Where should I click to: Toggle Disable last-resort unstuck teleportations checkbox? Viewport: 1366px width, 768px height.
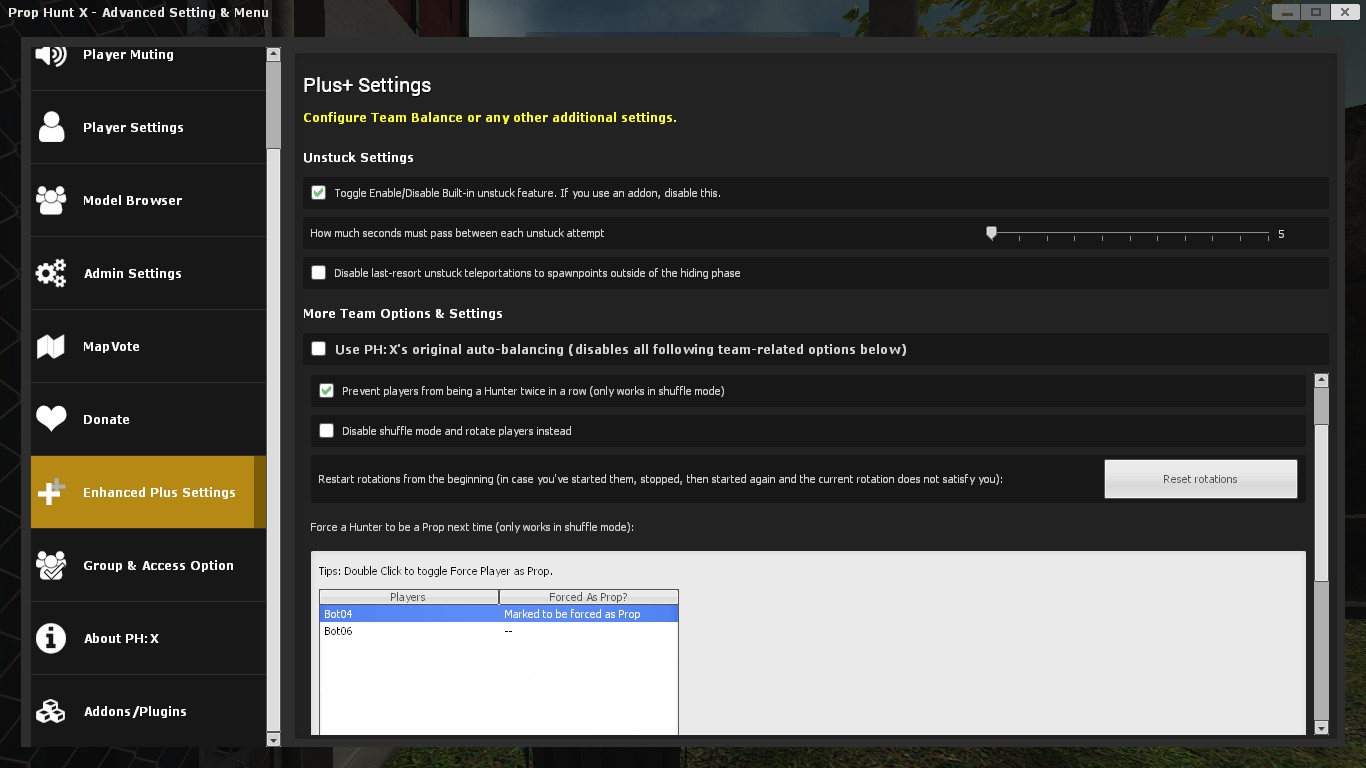click(x=318, y=273)
